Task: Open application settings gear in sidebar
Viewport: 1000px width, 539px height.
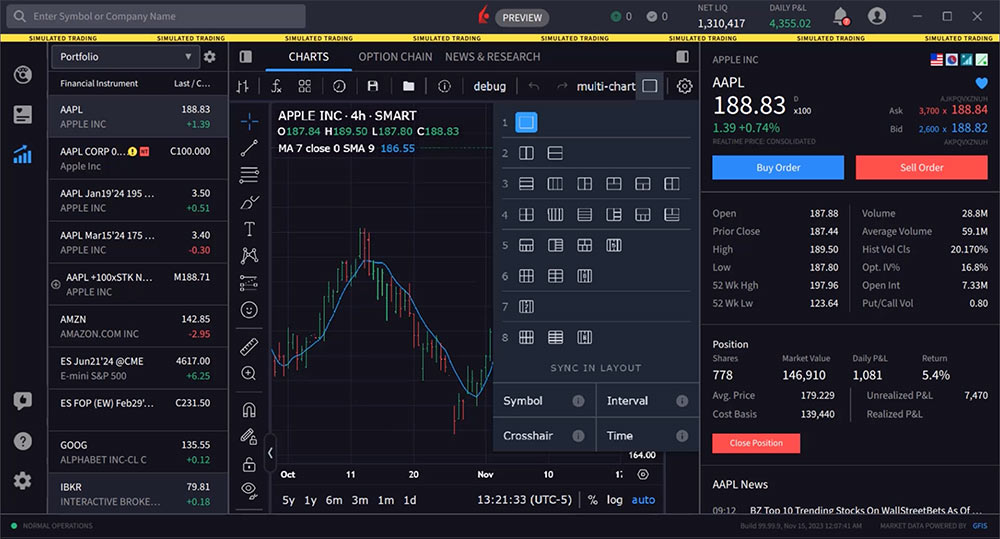Action: [x=22, y=480]
